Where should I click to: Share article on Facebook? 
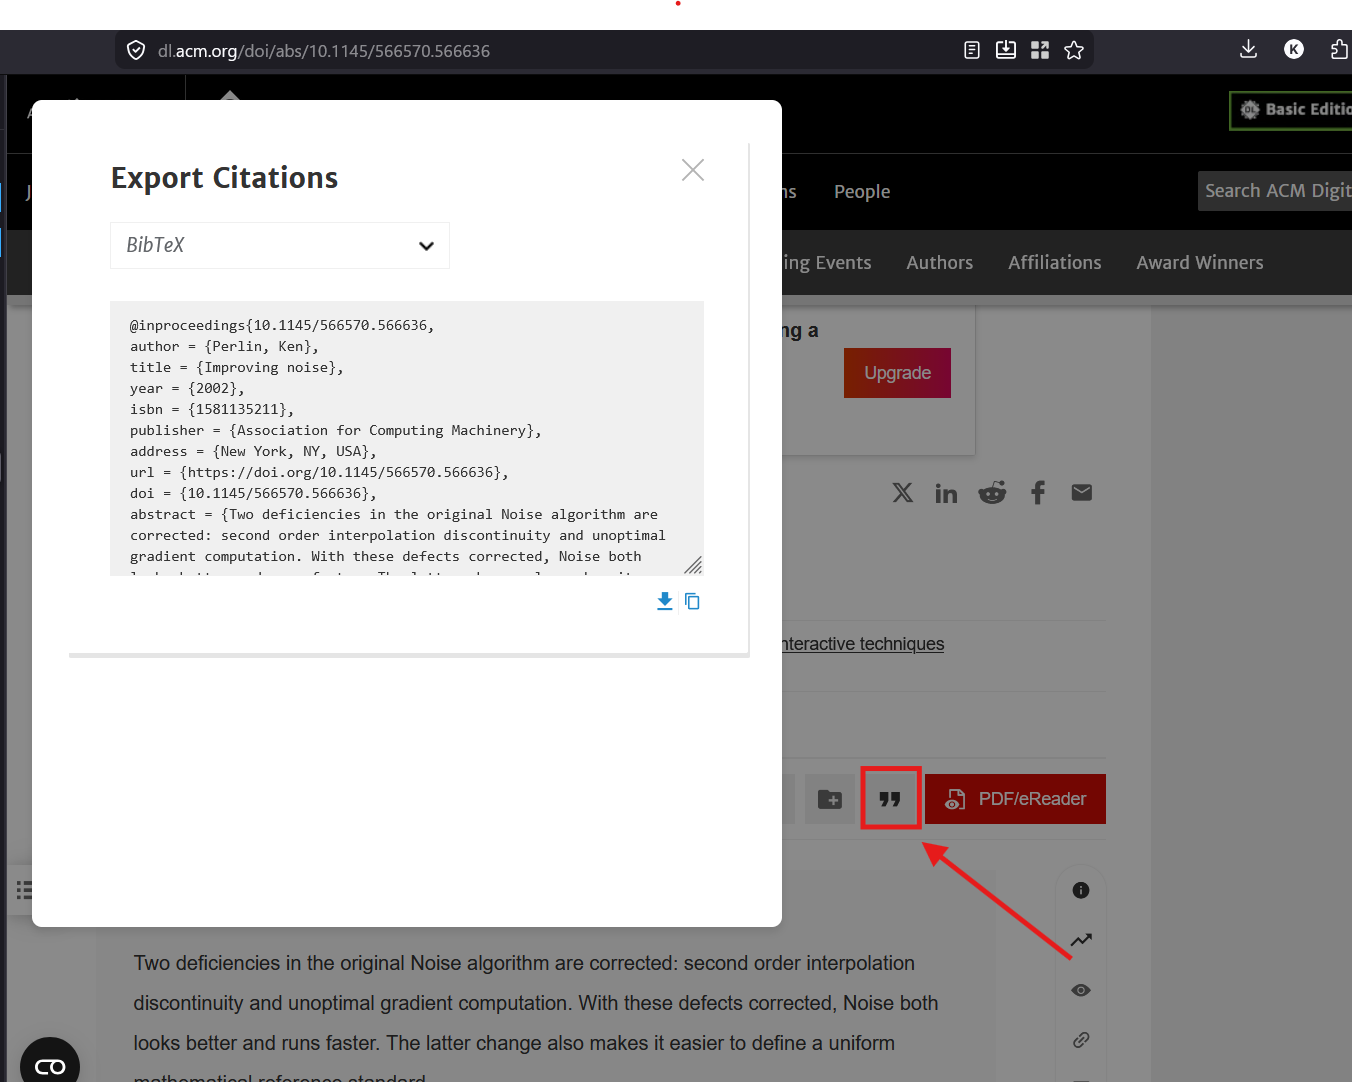pyautogui.click(x=1038, y=492)
